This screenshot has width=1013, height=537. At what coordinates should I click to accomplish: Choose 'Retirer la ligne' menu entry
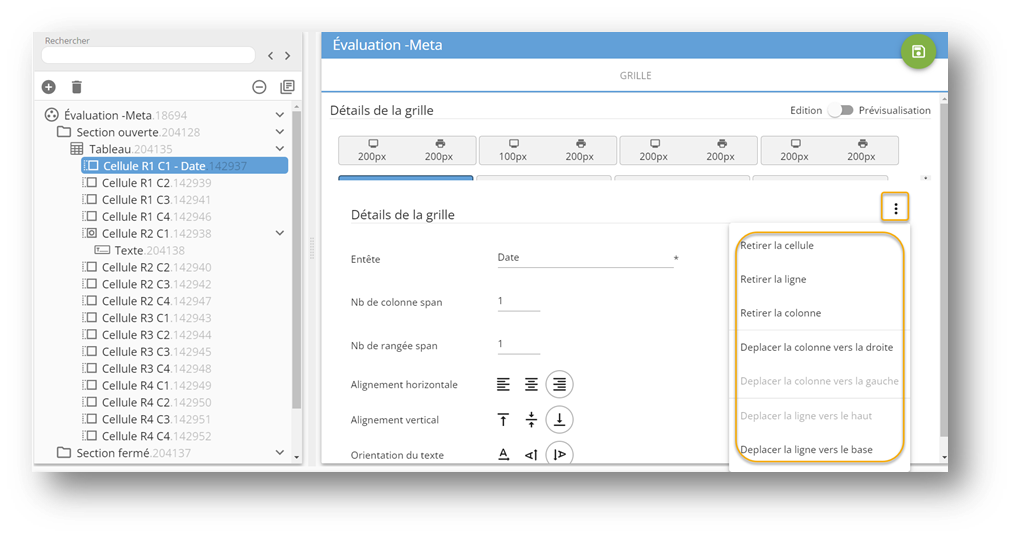773,280
